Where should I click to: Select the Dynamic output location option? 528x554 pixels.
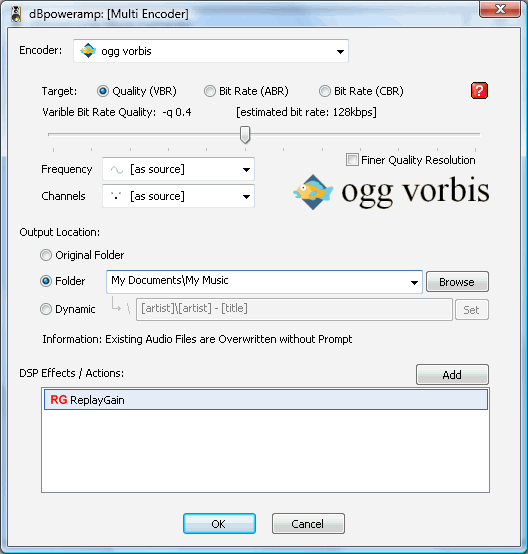coord(46,309)
